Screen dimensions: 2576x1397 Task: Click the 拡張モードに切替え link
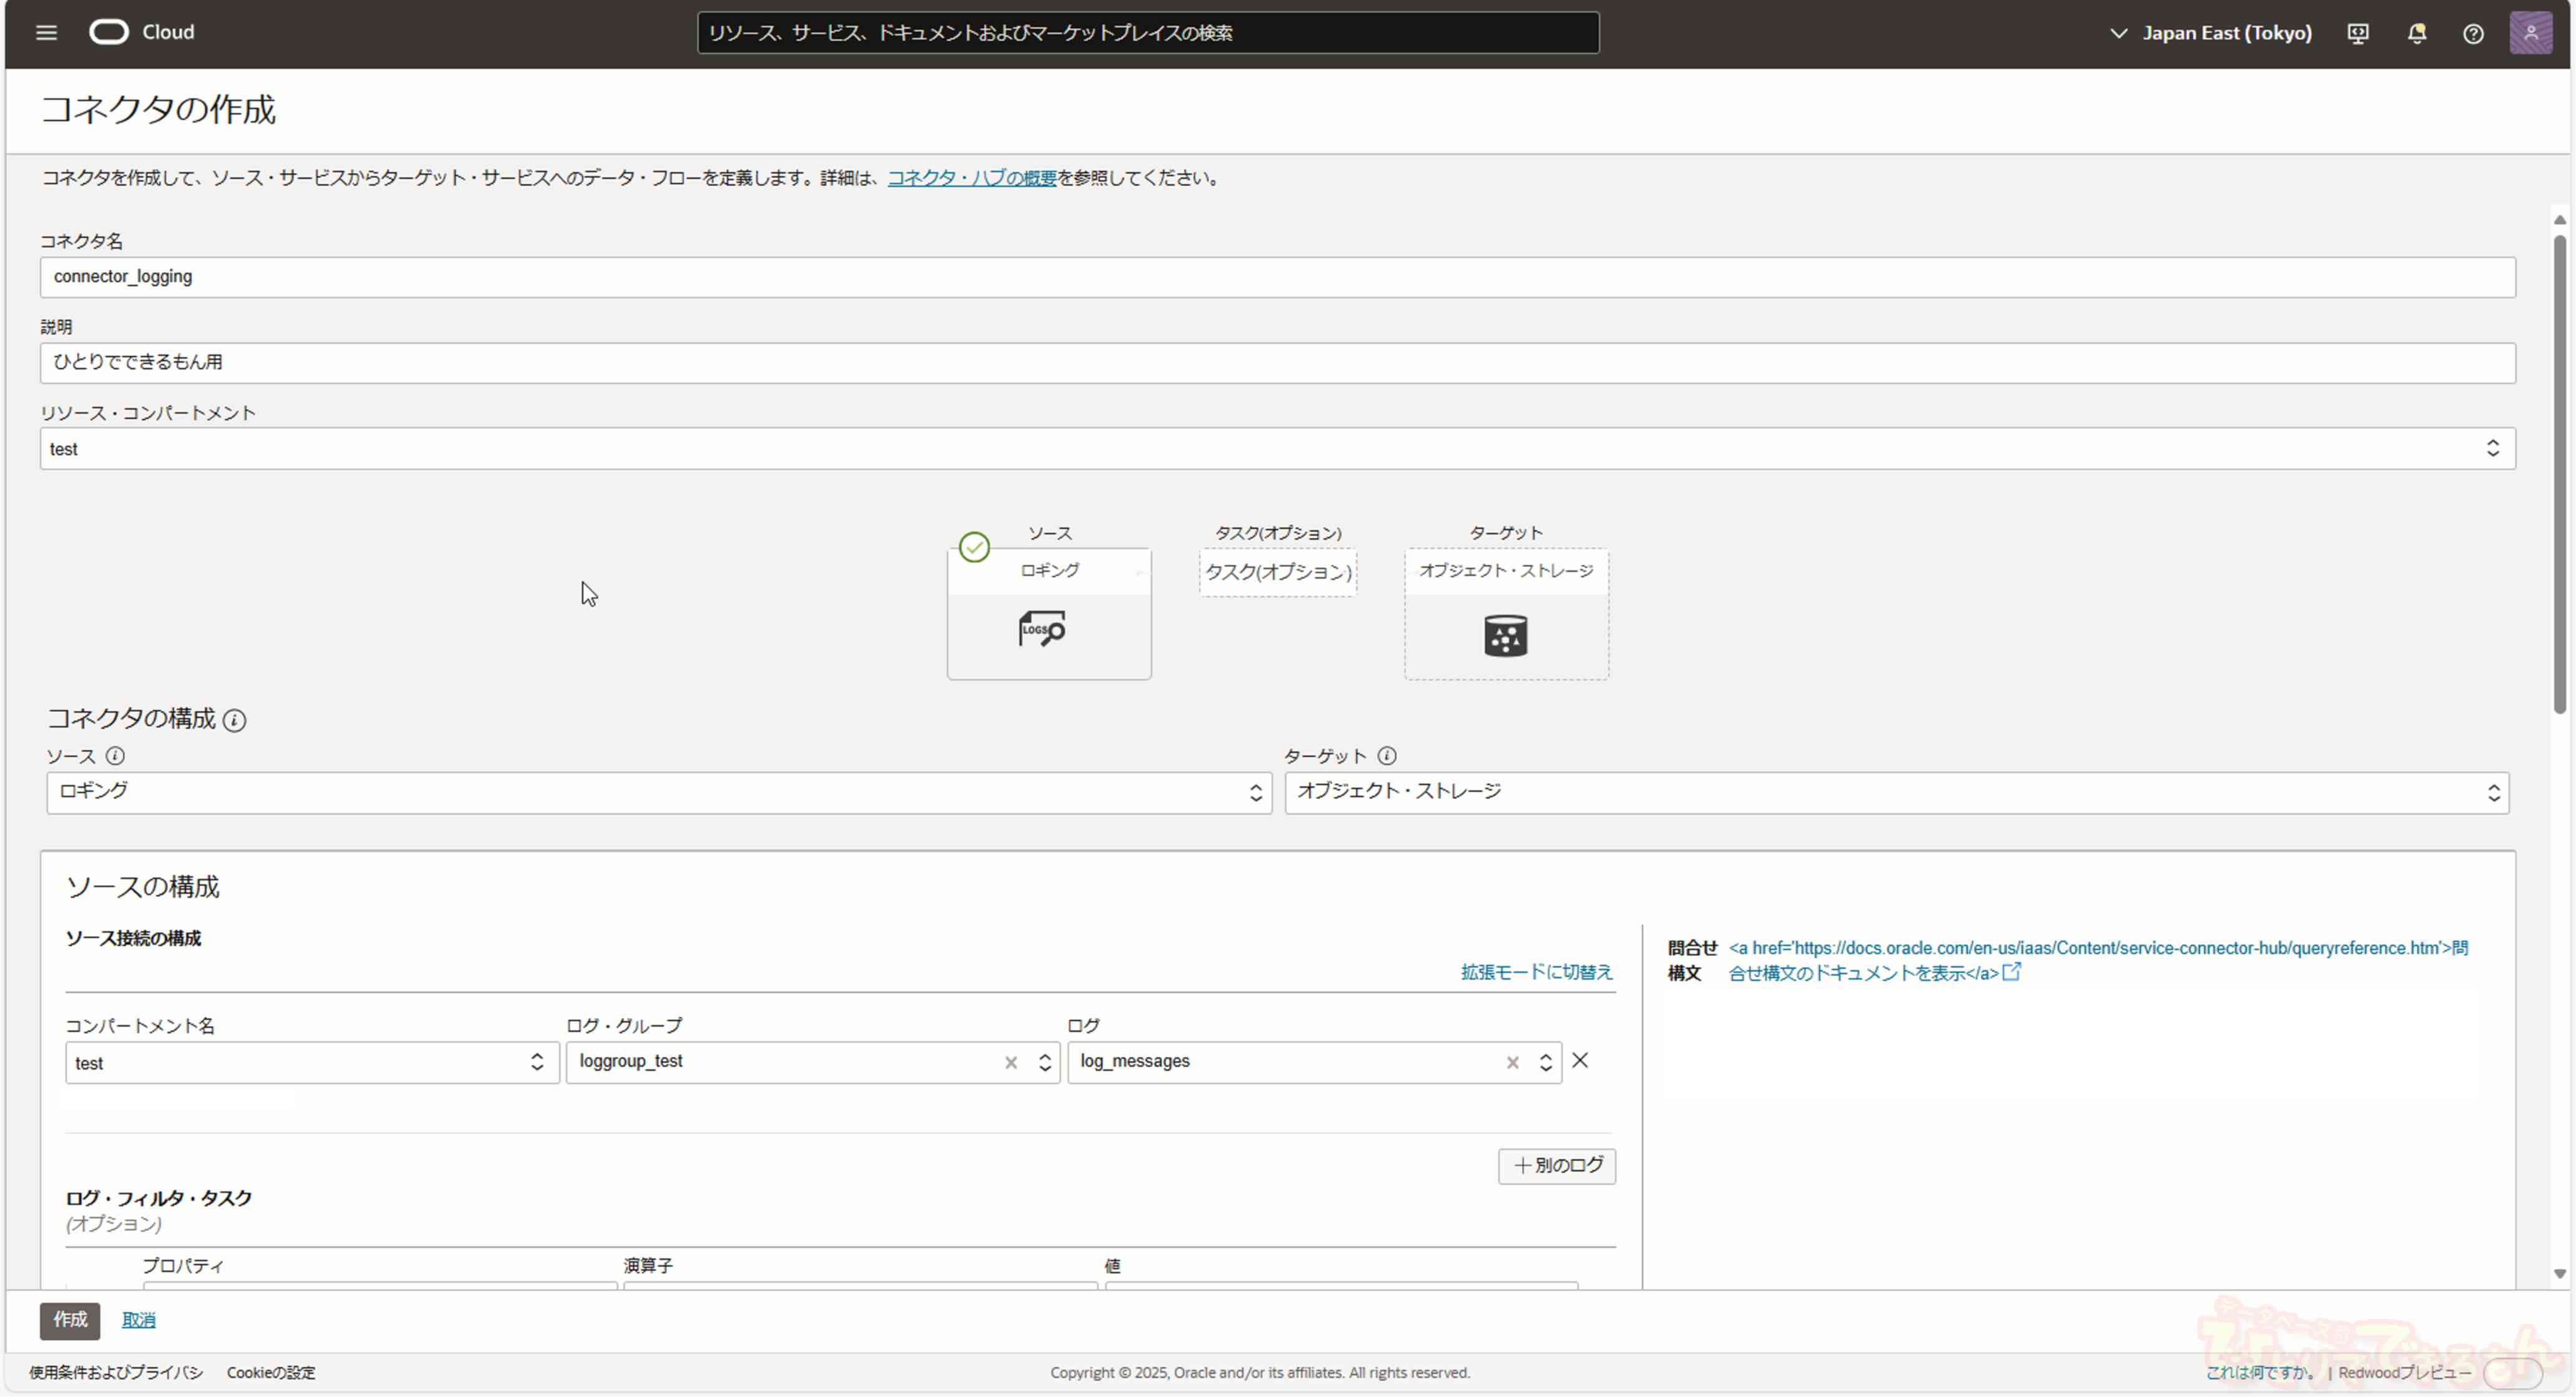(x=1536, y=972)
